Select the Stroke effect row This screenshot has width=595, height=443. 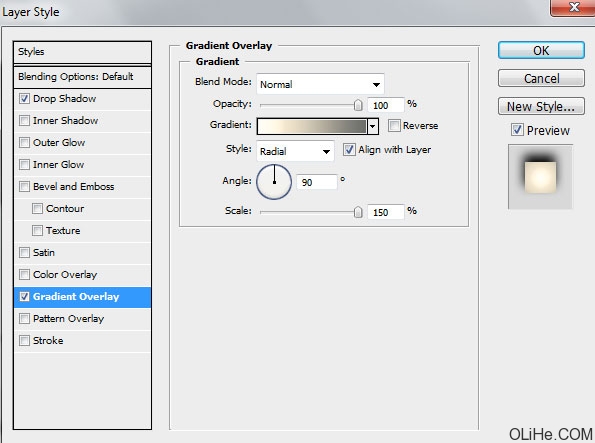(82, 341)
